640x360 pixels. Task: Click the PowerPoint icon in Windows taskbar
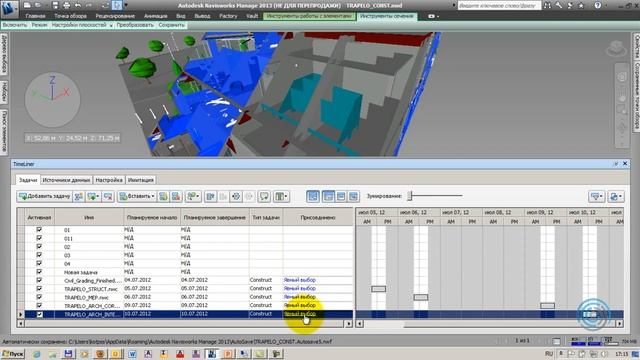[228, 354]
